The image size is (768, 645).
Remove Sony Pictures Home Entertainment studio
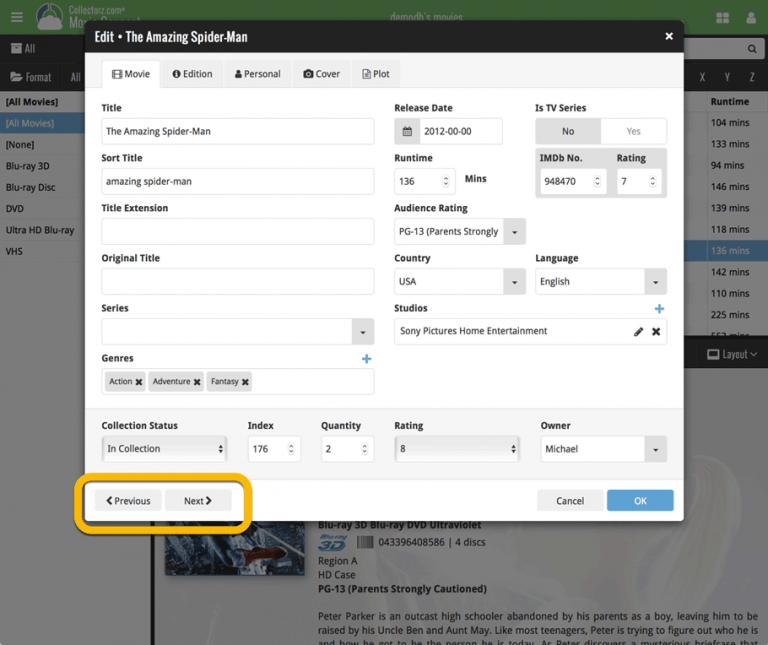(656, 332)
